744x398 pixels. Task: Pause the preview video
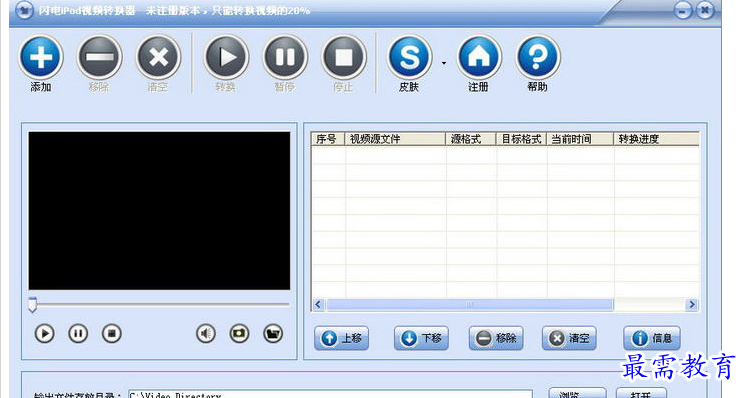(x=78, y=333)
